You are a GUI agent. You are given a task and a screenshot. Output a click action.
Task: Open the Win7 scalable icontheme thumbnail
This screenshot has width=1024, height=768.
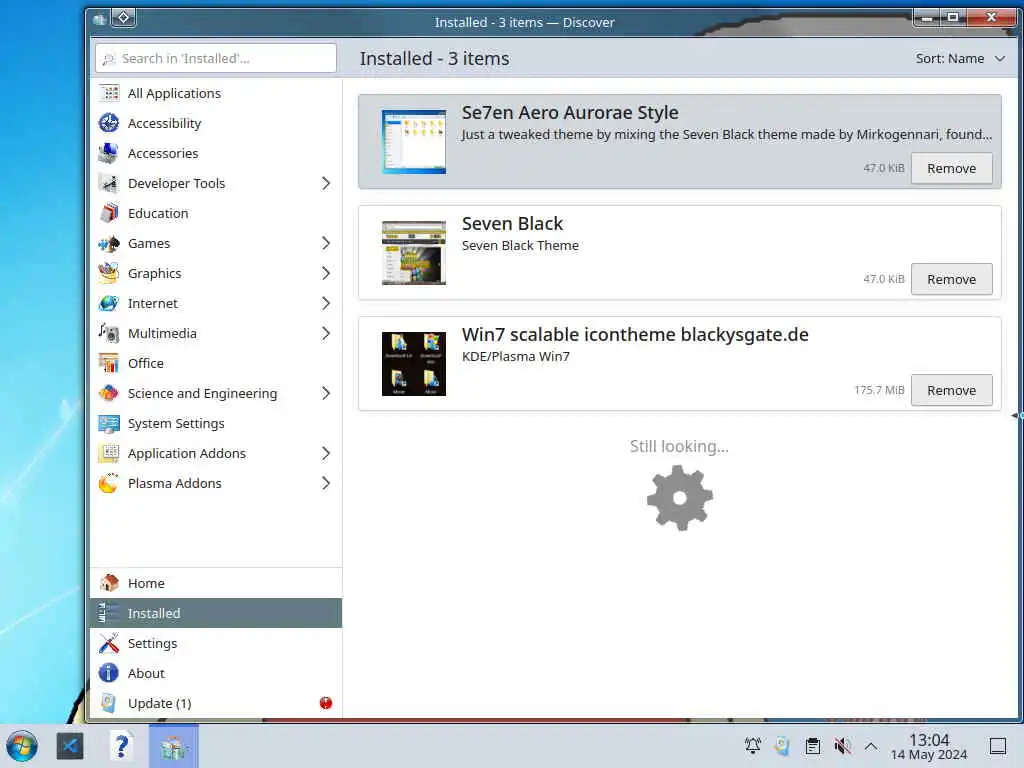point(414,364)
